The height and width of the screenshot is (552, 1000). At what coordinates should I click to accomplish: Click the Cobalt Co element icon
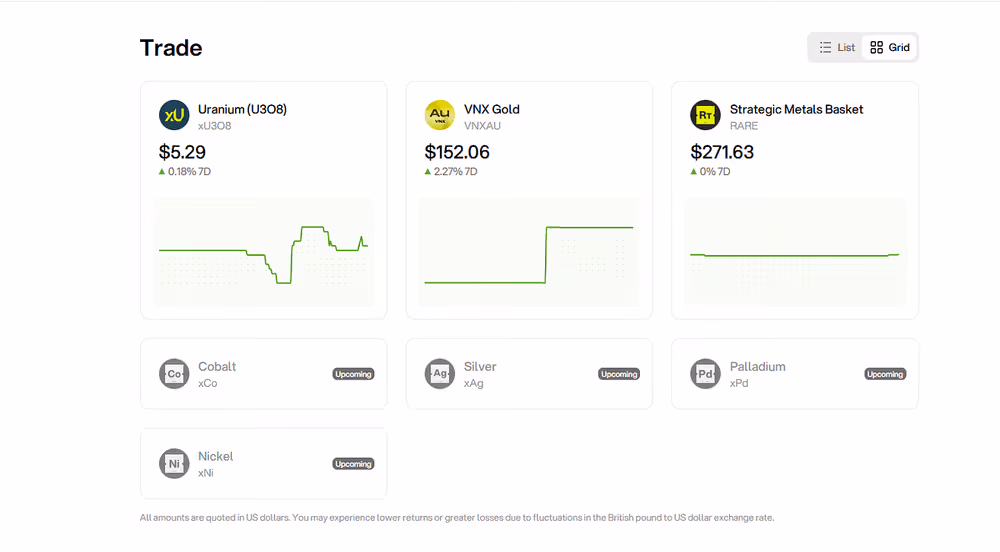tap(174, 374)
